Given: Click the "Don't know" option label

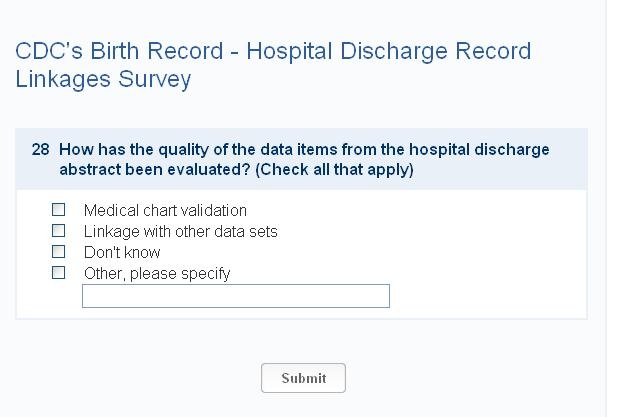Looking at the screenshot, I should coord(122,252).
